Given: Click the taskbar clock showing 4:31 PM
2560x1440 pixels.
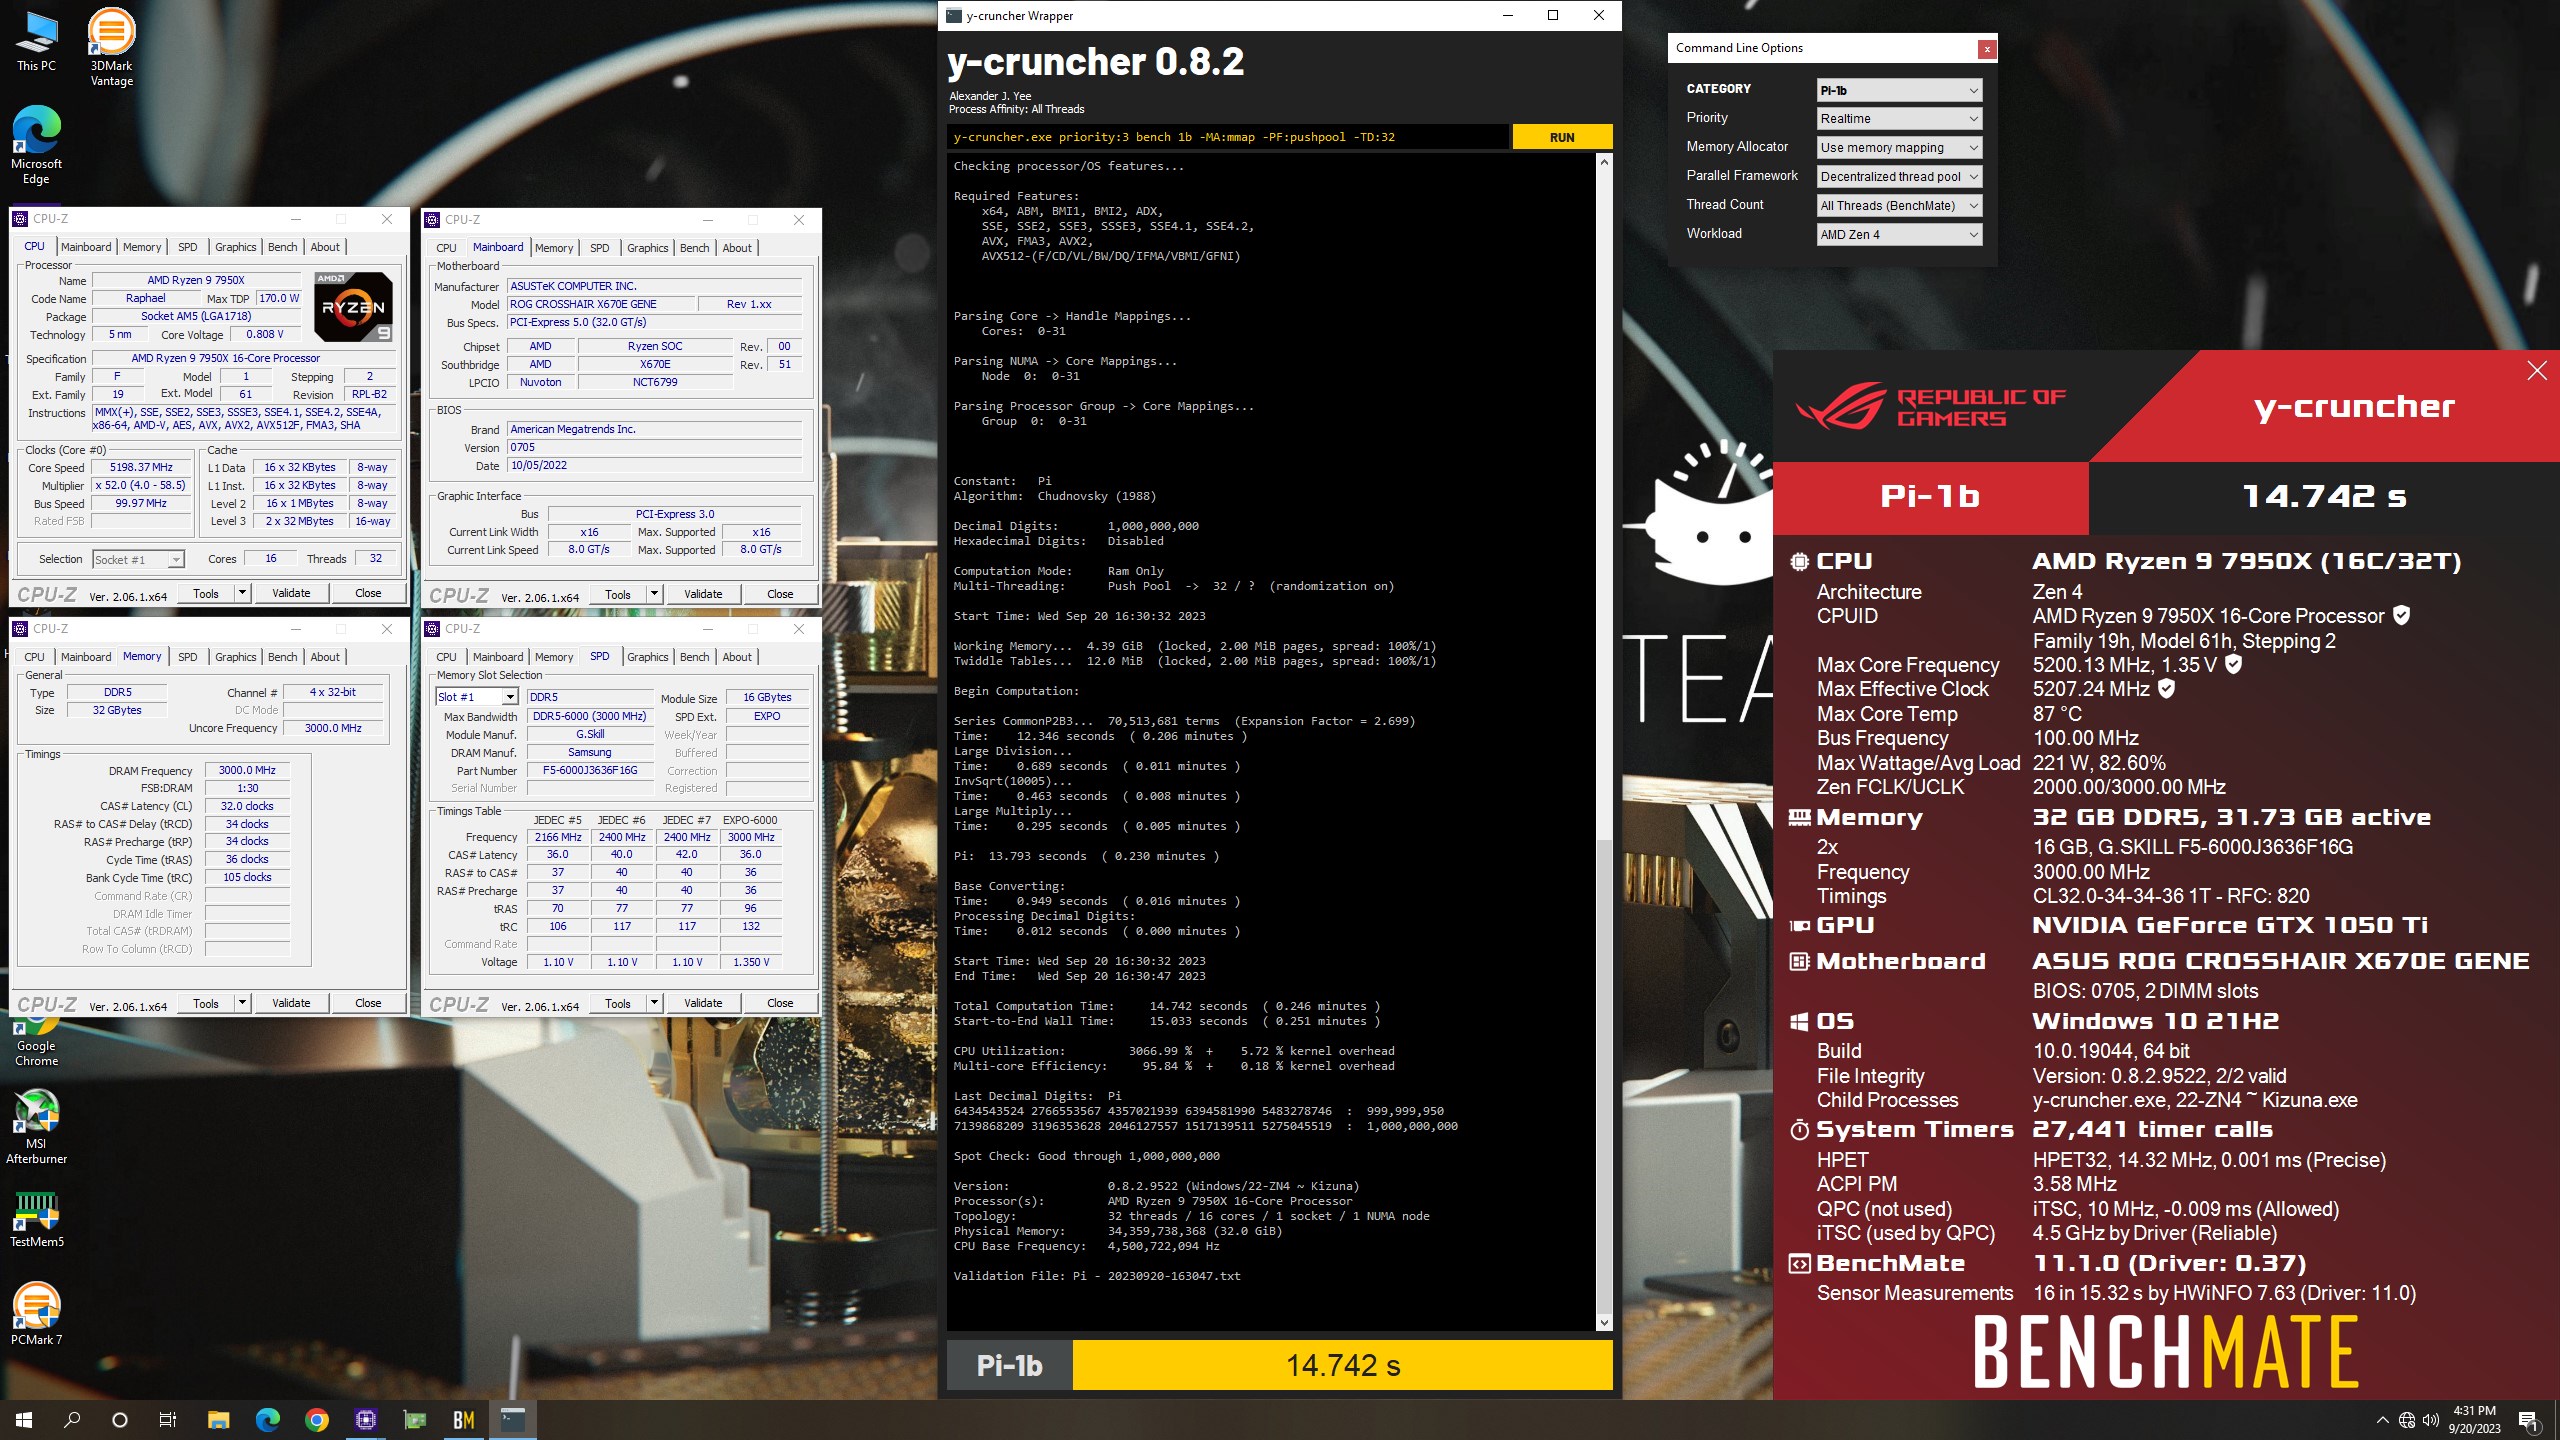Looking at the screenshot, I should pos(2474,1419).
